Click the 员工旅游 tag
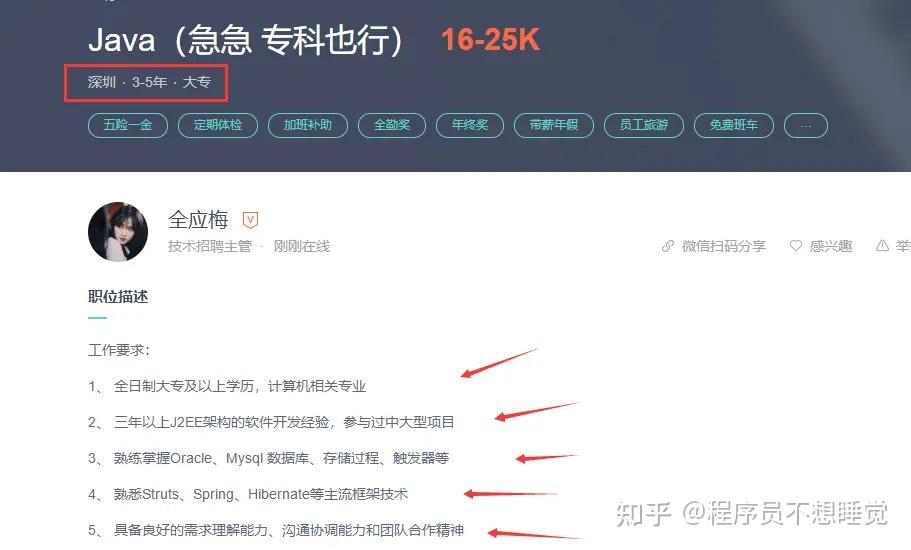This screenshot has height=550, width=911. point(644,125)
